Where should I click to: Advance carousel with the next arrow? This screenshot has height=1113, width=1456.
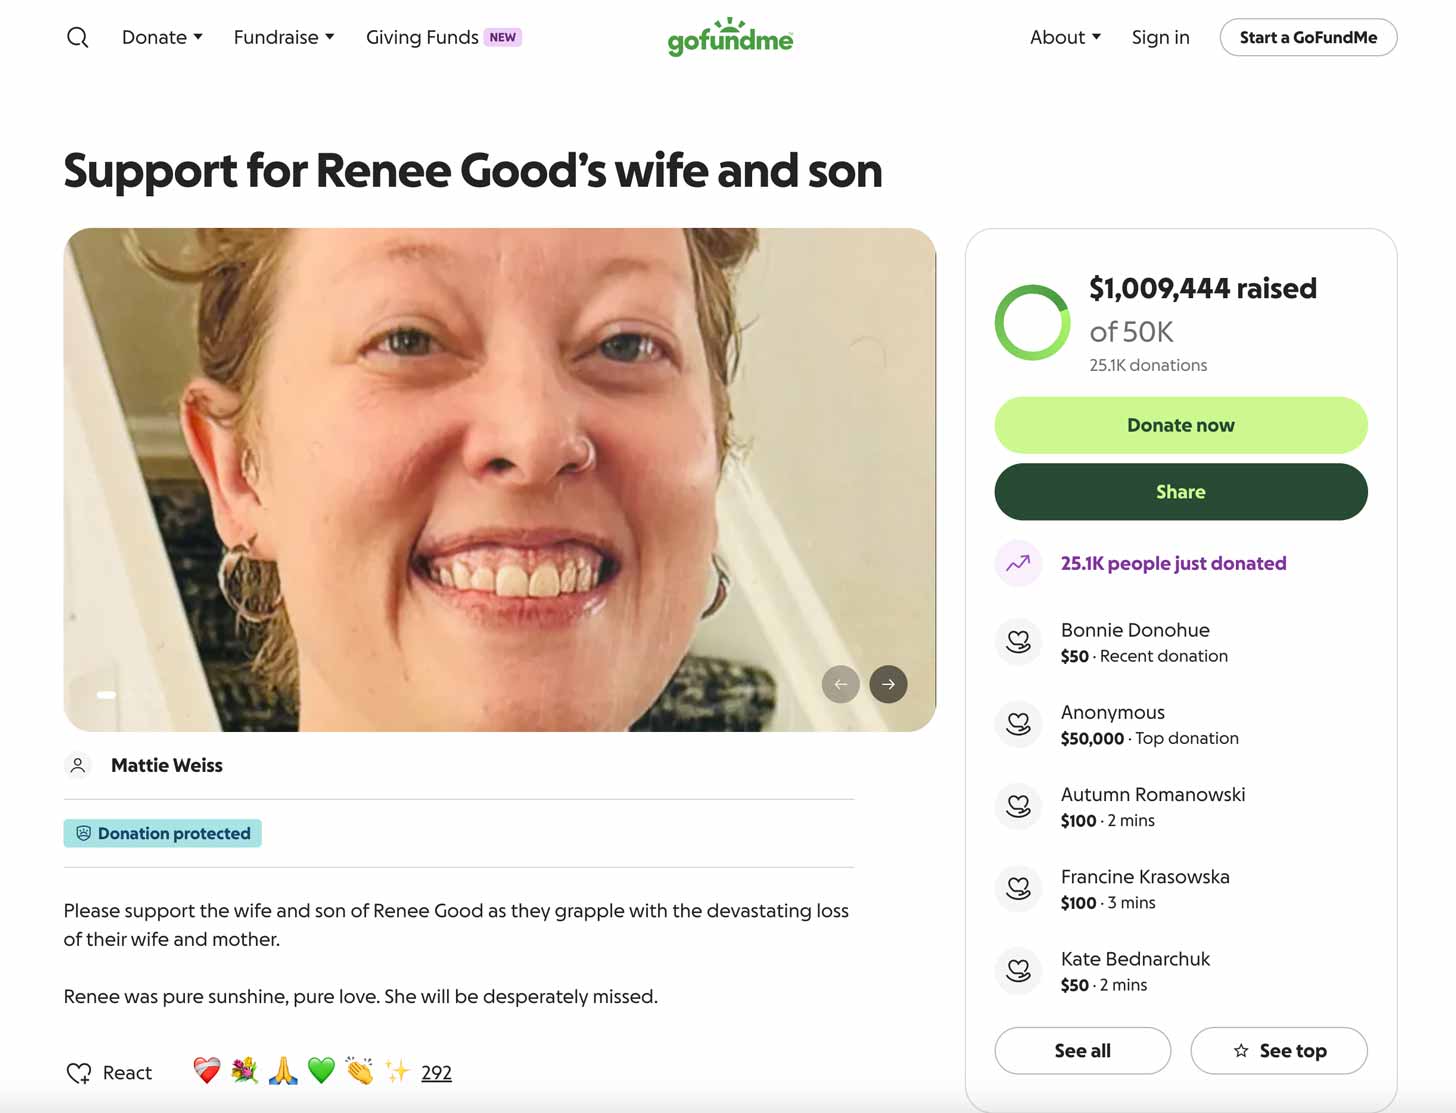(888, 684)
